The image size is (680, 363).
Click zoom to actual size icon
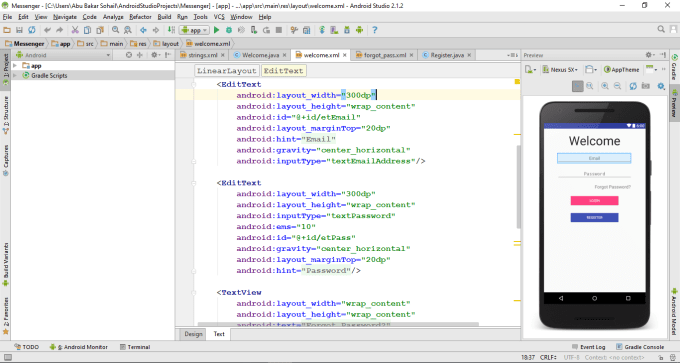pos(590,86)
